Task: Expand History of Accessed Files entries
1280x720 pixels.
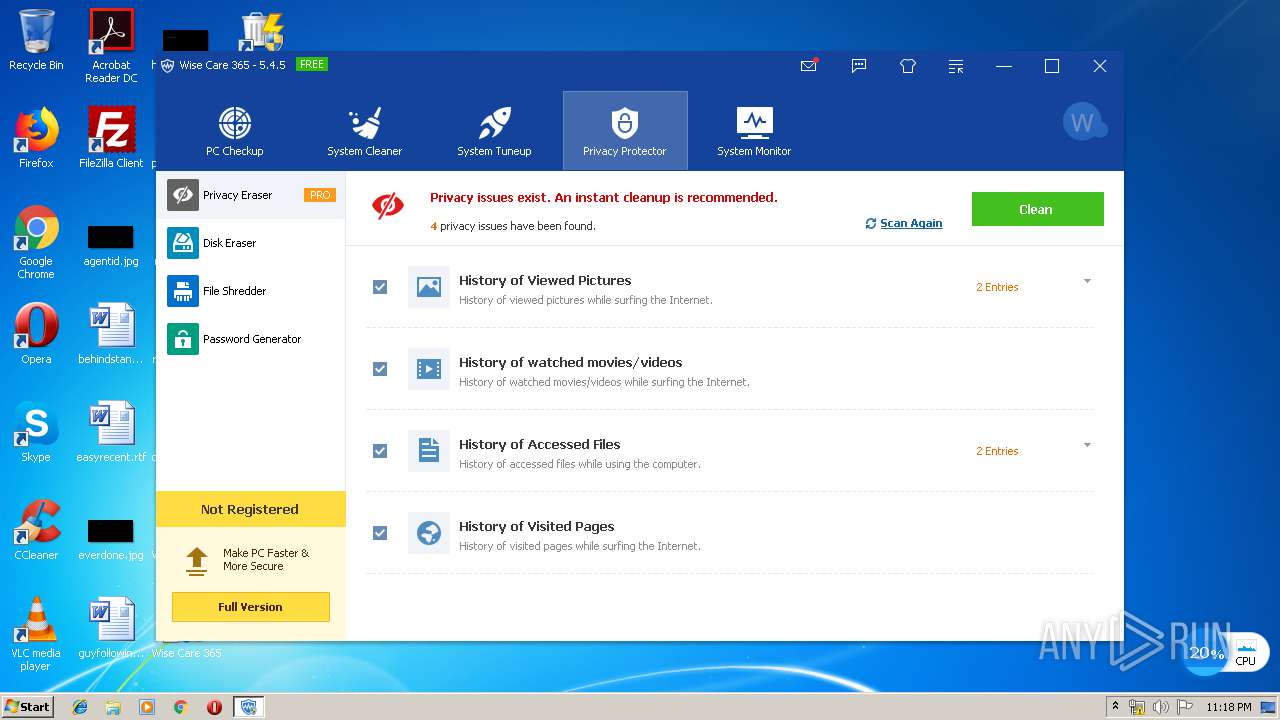Action: pos(1087,445)
